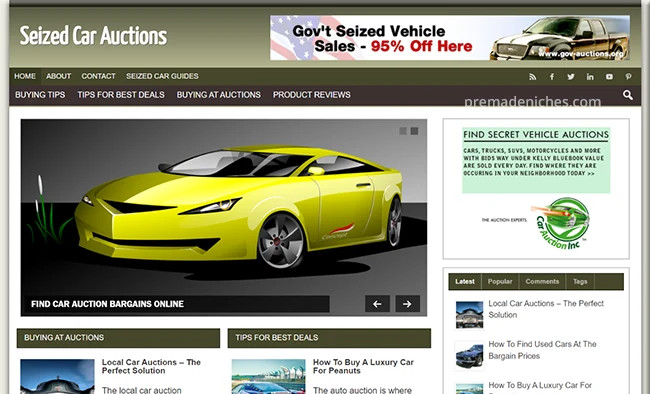
Task: Open How To Buy A Luxury Car article
Action: [363, 367]
